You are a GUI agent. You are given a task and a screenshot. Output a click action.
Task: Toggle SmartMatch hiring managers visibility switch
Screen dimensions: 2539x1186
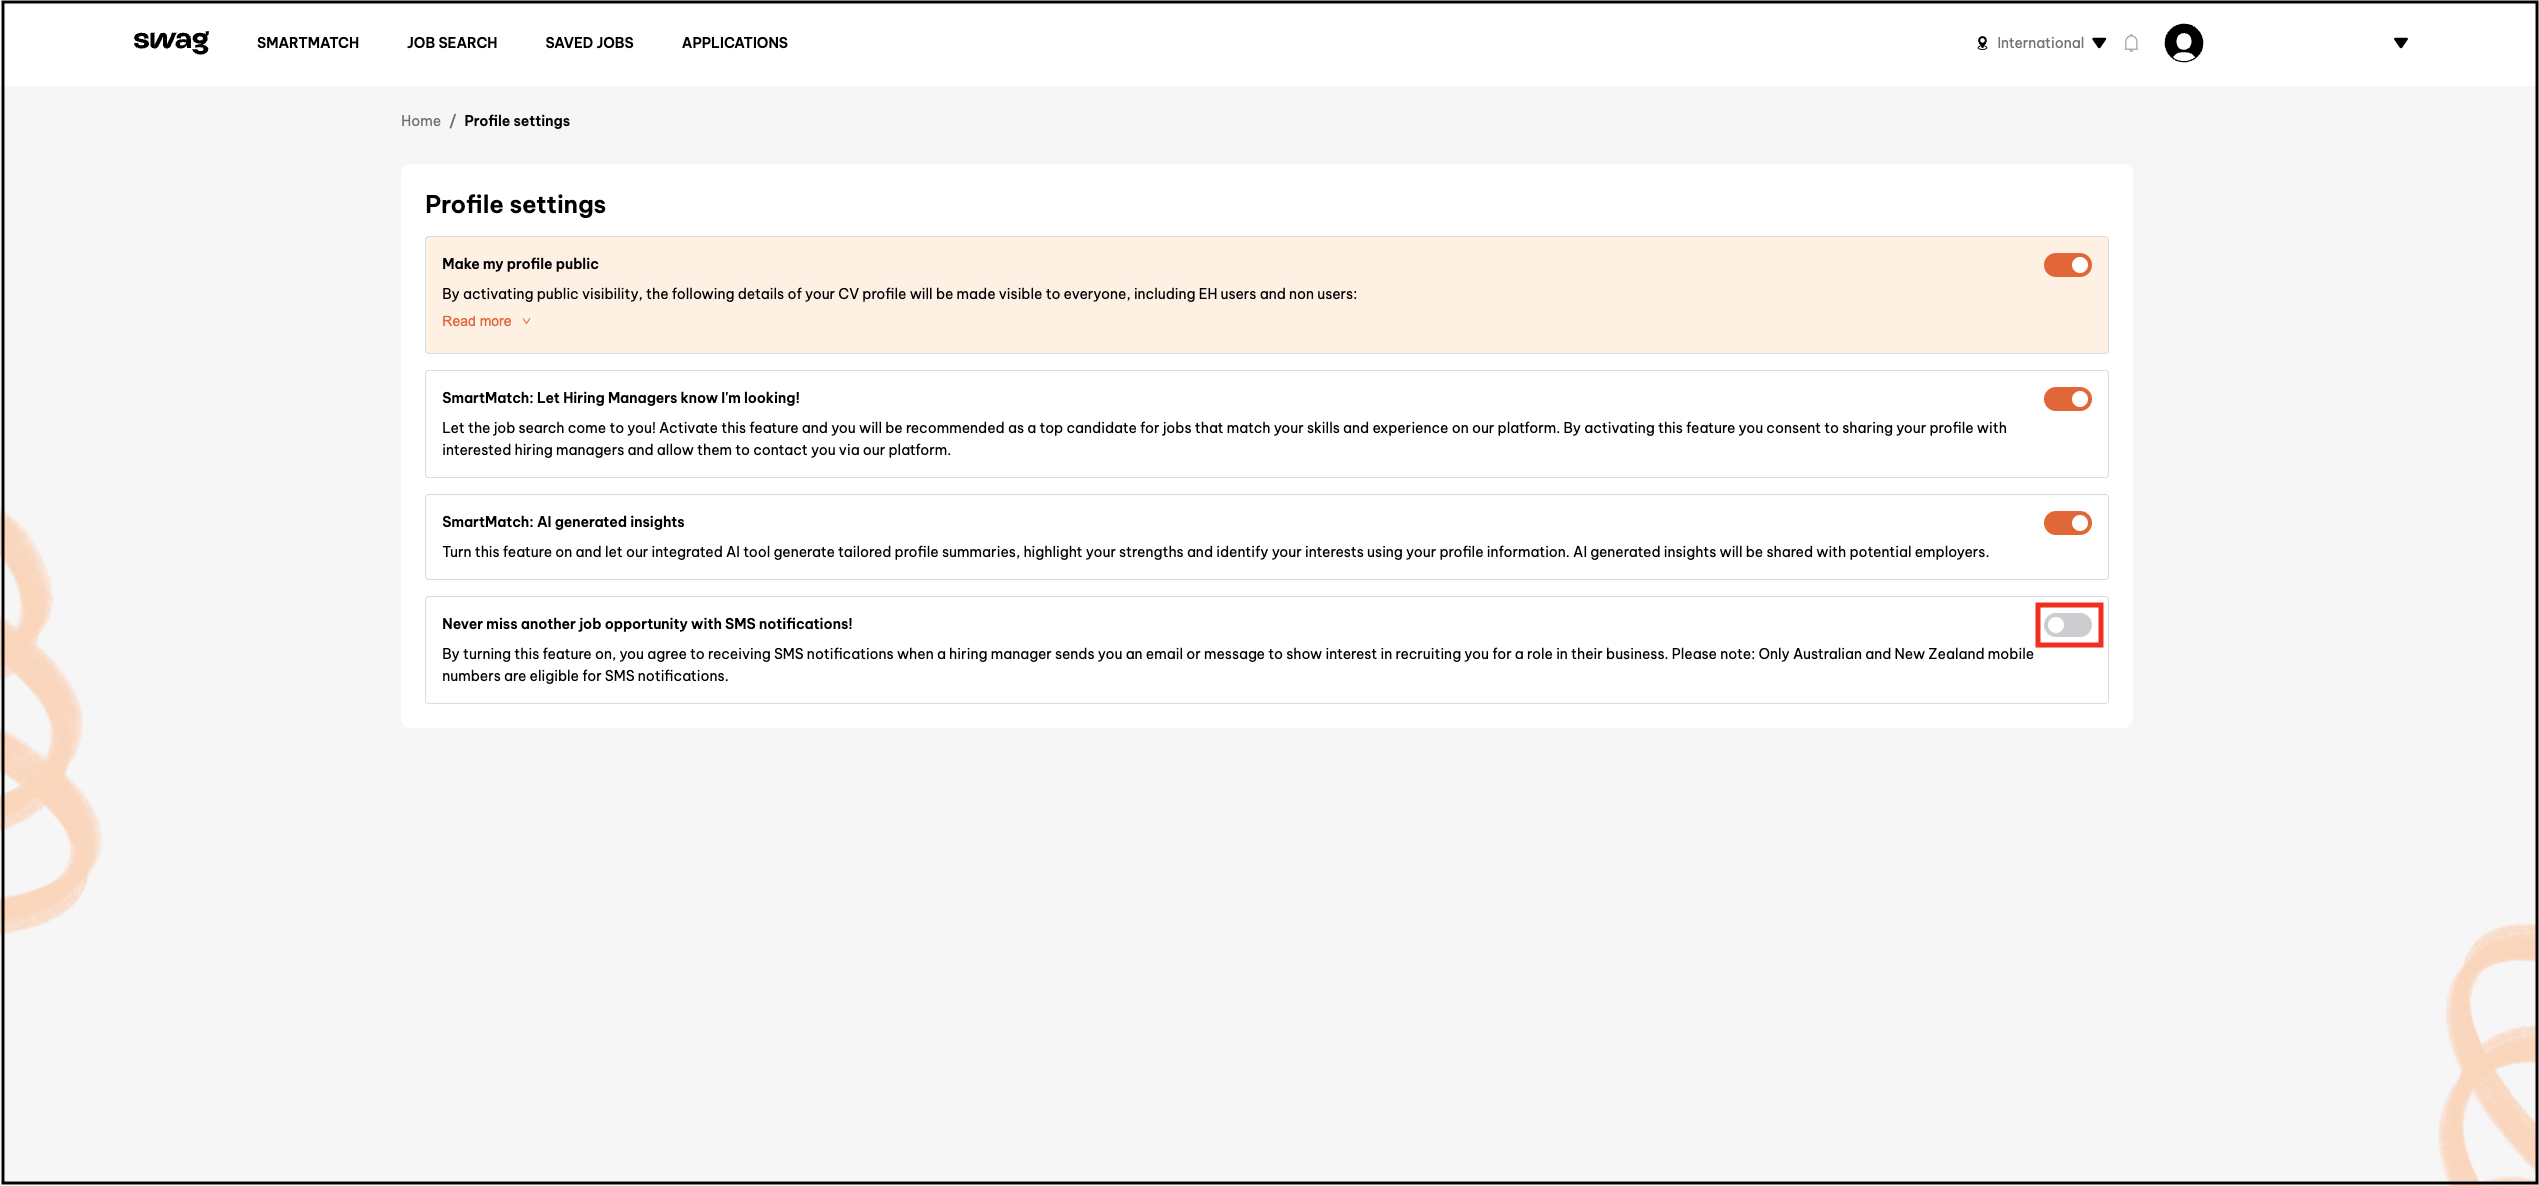2067,399
